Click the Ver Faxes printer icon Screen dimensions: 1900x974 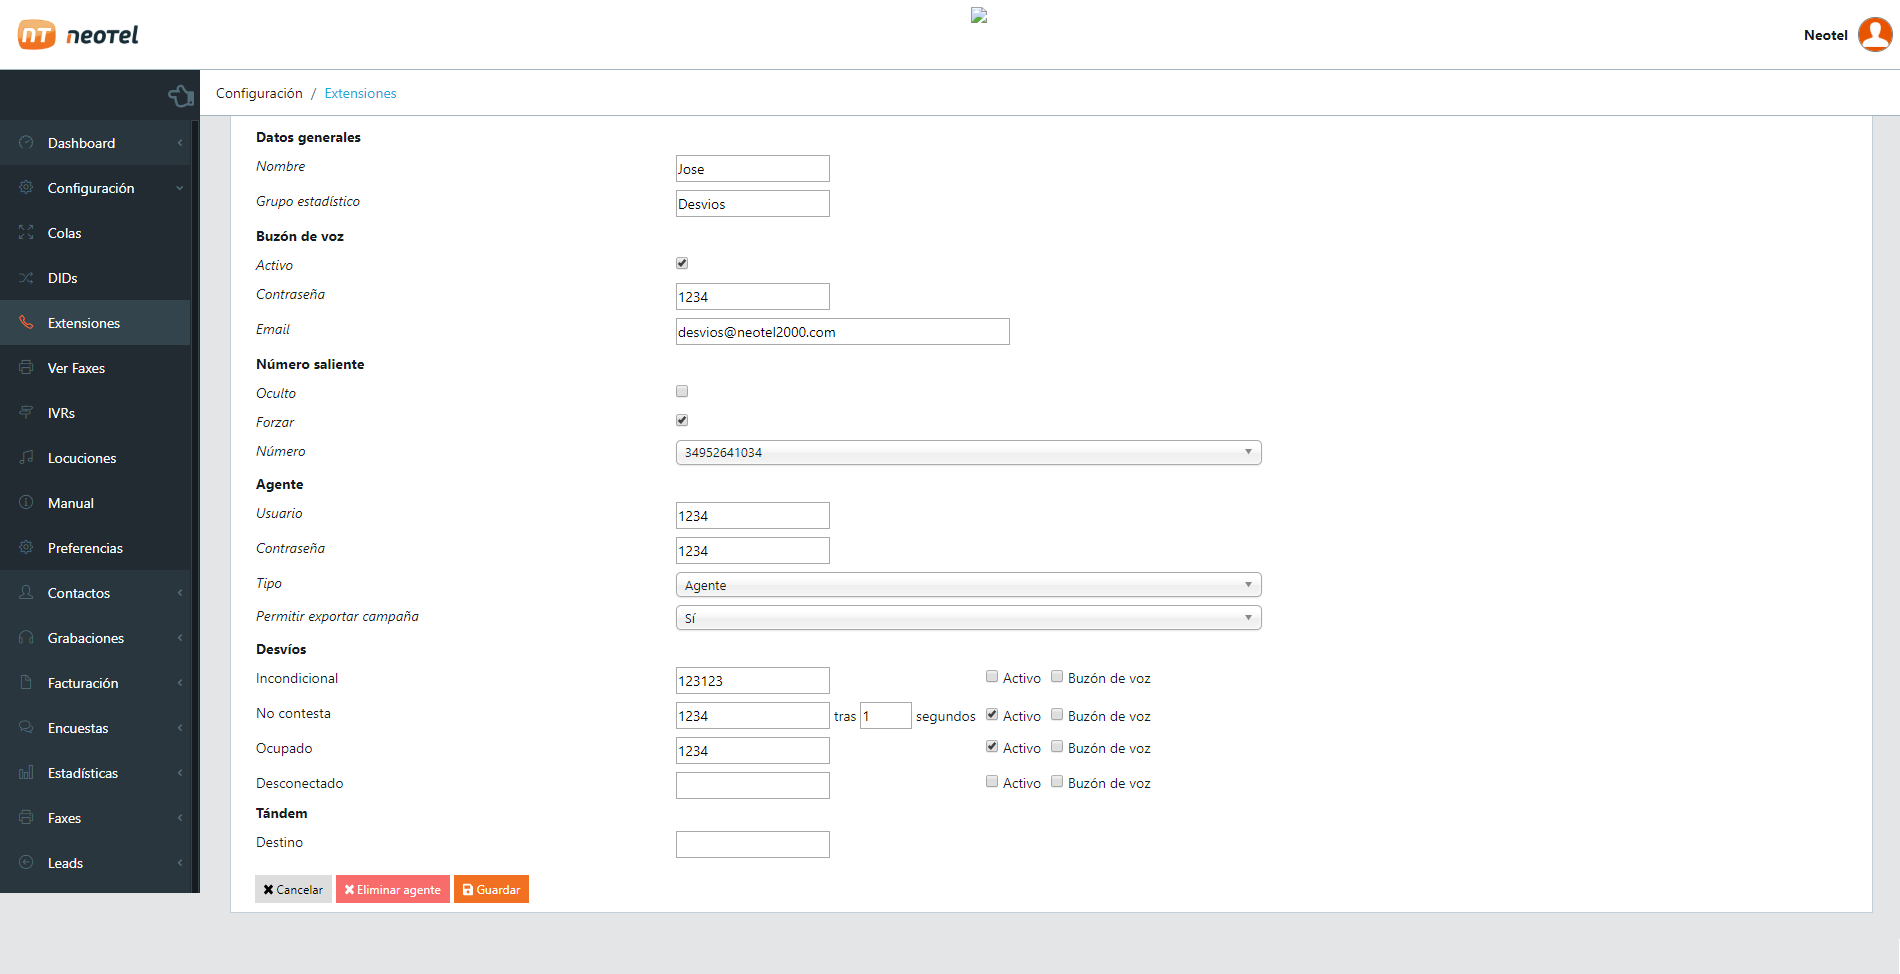tap(26, 368)
